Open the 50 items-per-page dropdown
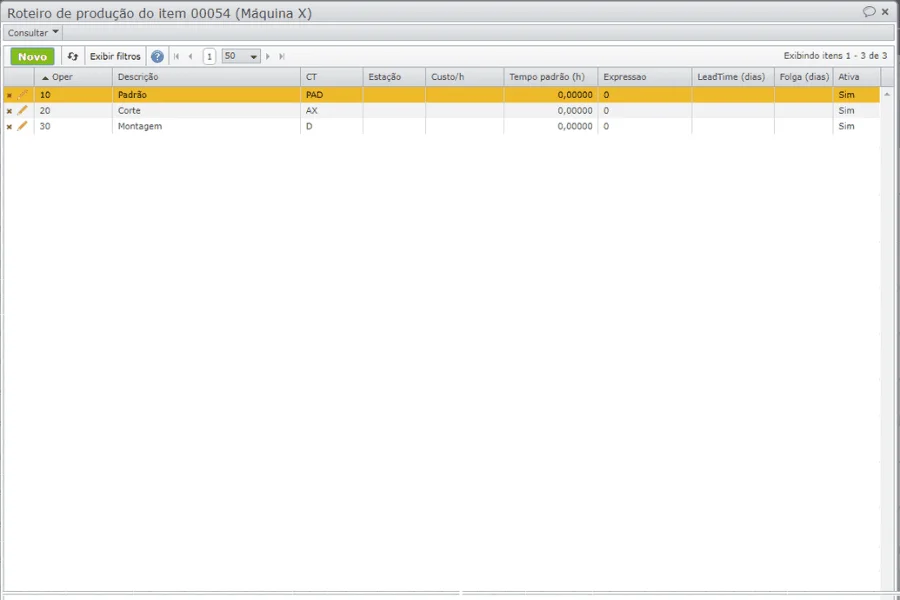 click(x=241, y=56)
